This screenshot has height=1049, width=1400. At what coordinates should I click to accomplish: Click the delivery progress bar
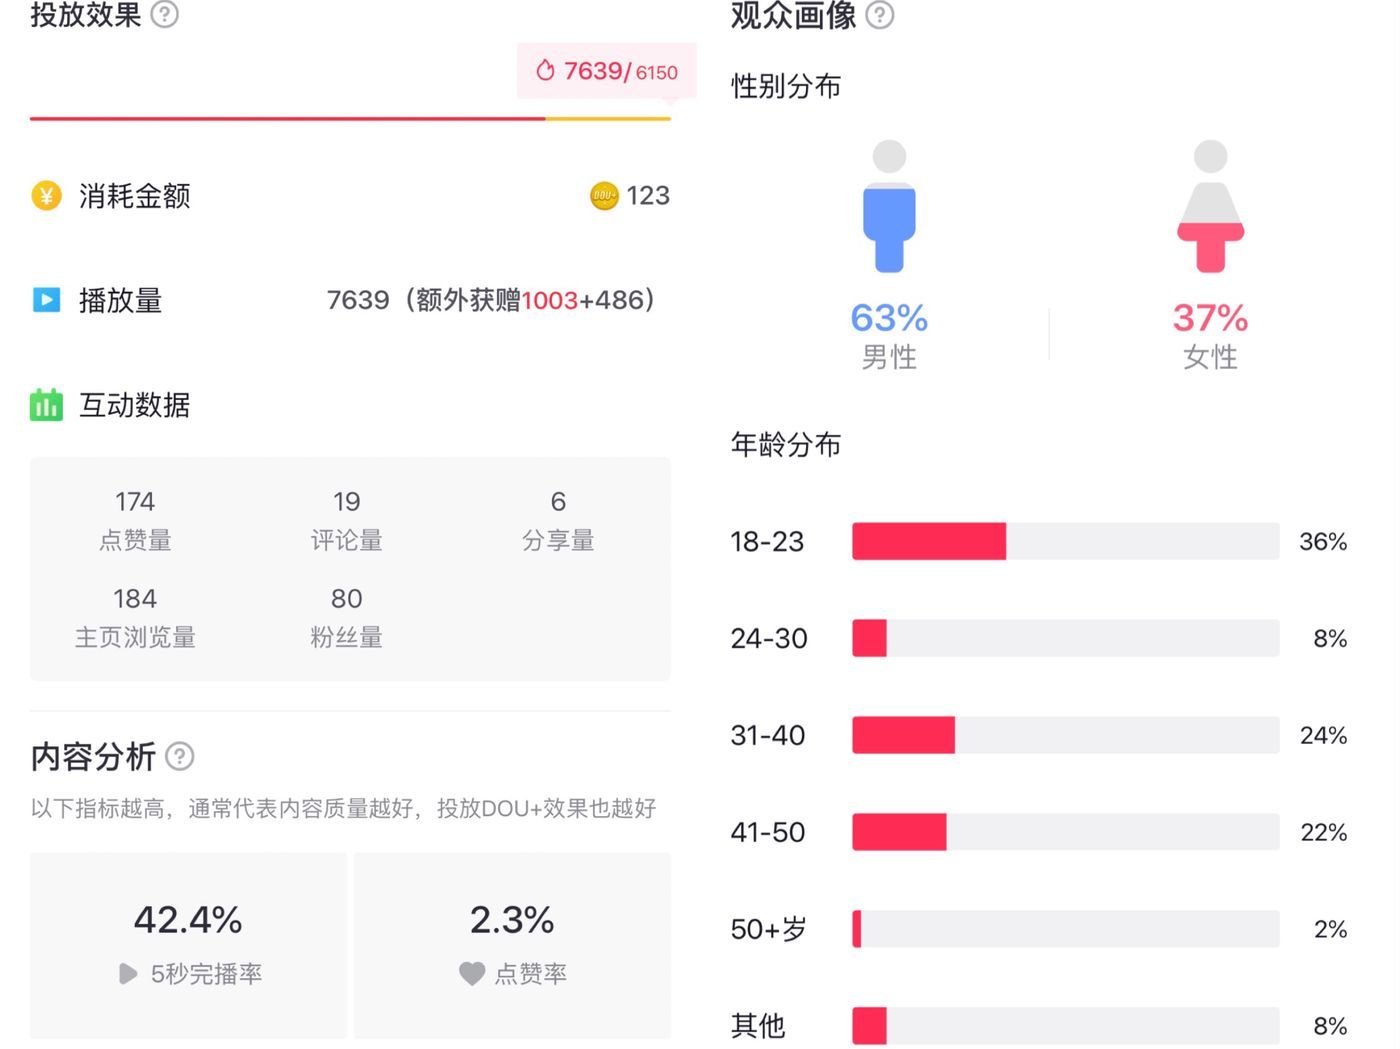click(x=350, y=118)
